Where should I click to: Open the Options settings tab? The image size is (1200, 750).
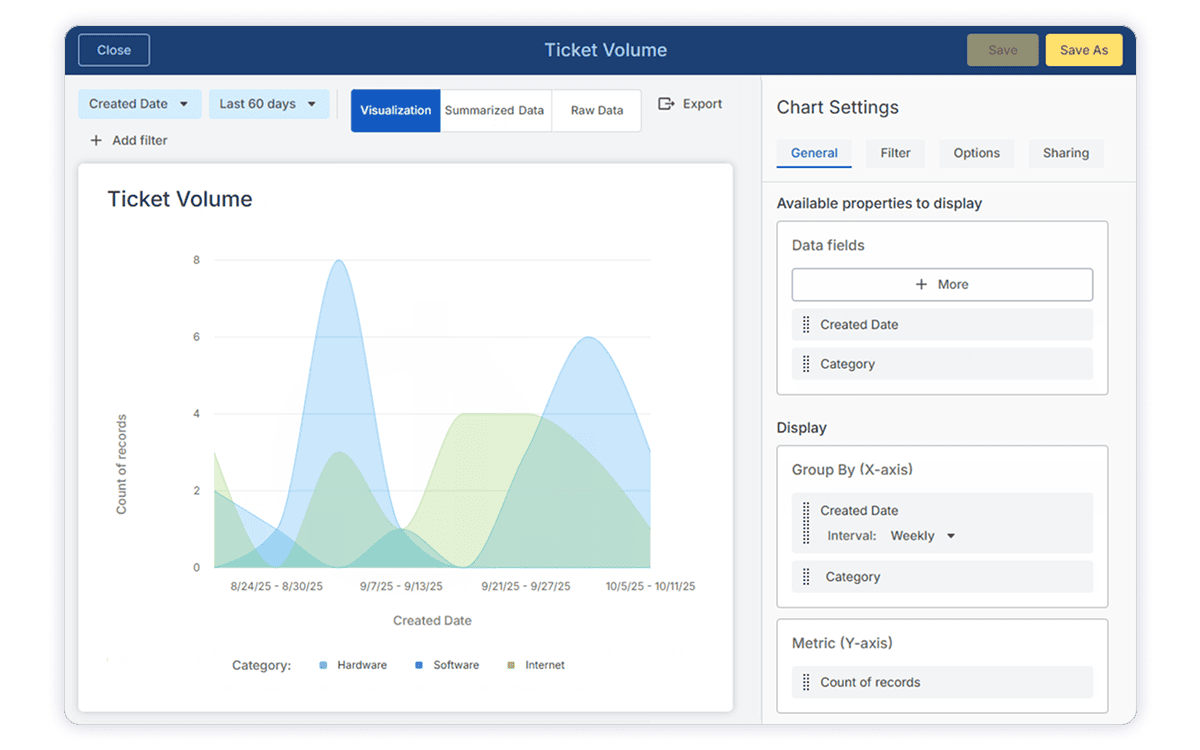(x=977, y=153)
